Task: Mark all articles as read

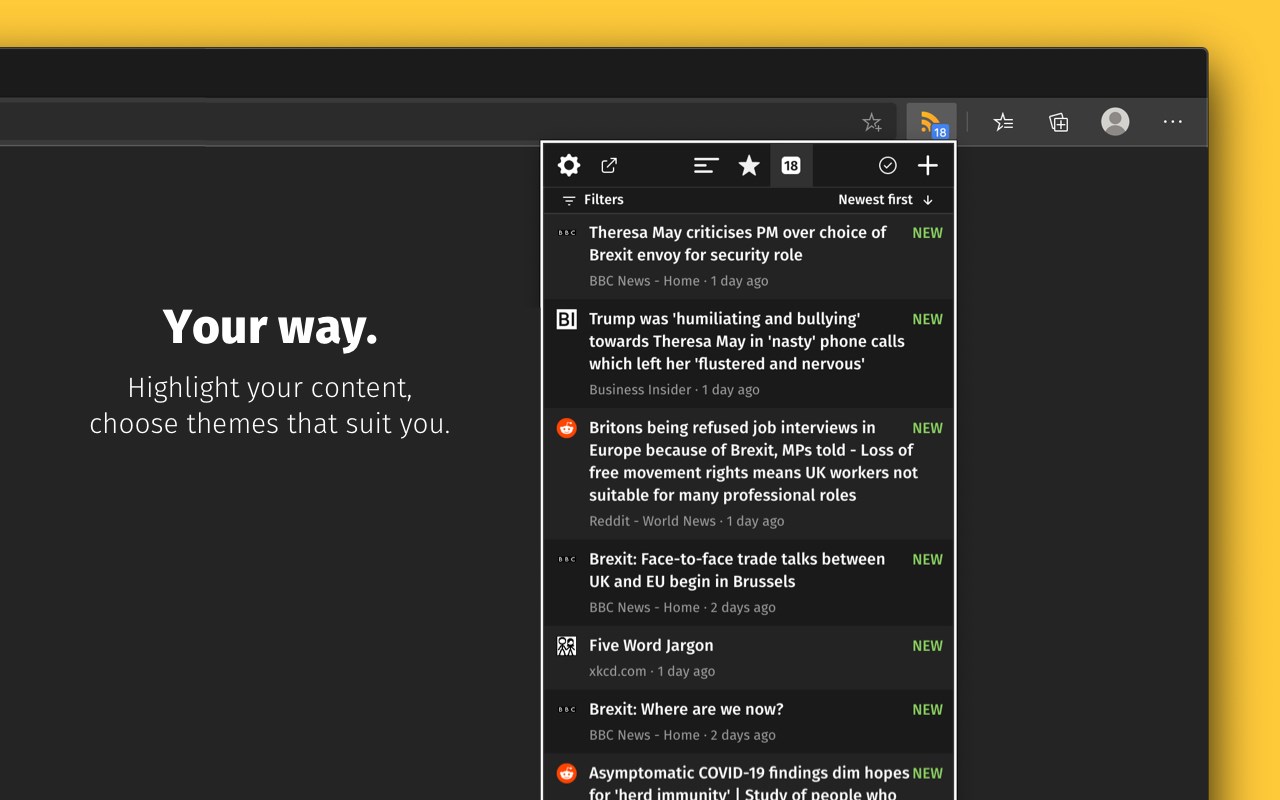Action: tap(887, 166)
